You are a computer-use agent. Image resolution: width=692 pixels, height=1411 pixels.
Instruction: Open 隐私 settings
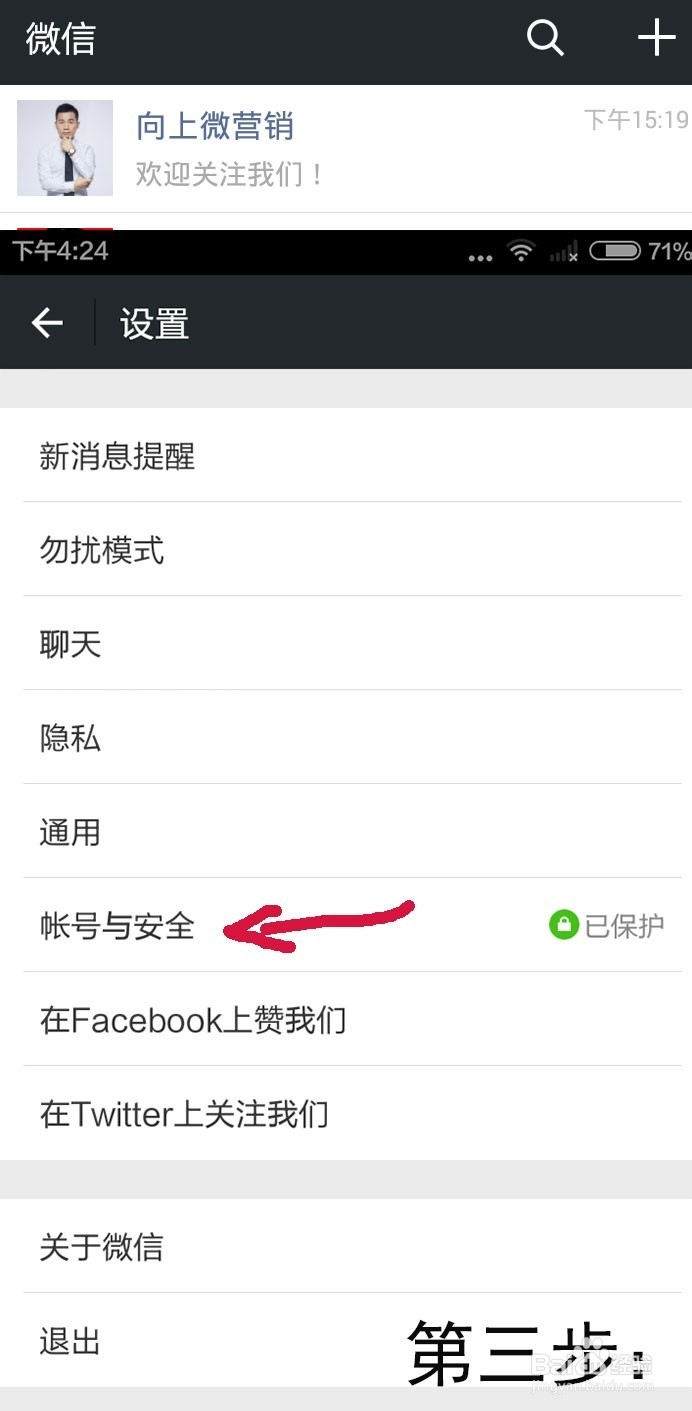click(346, 737)
